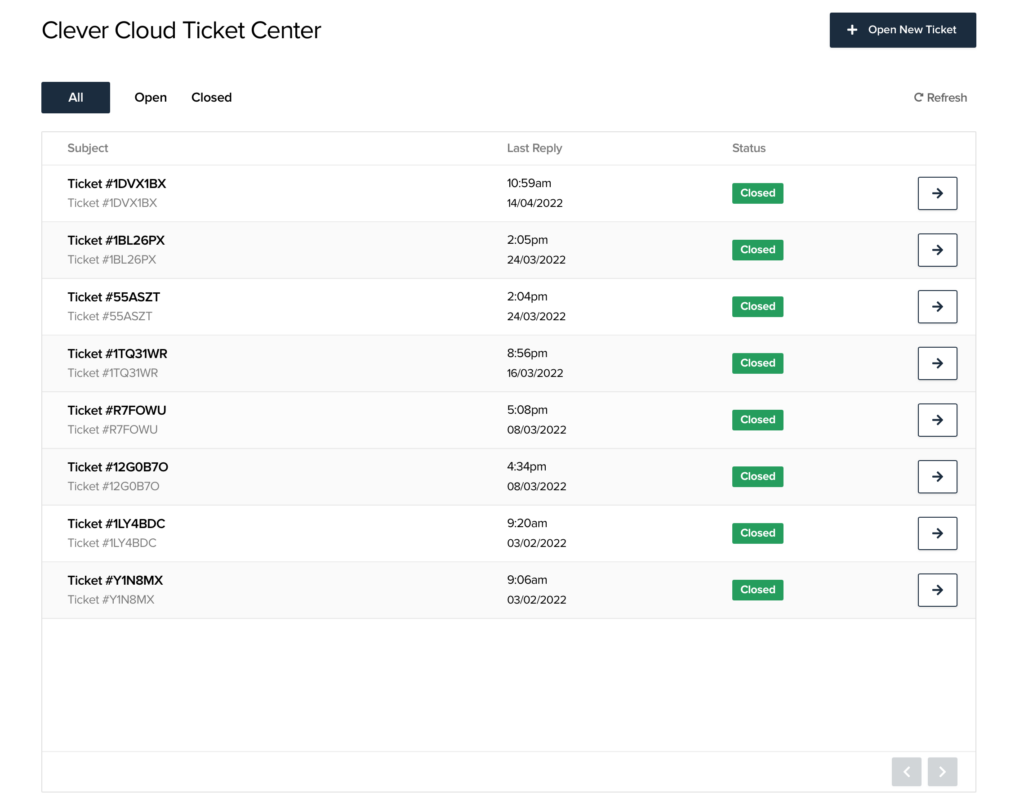Screen dimensions: 1024x806
Task: Select the All tickets filter
Action: 75,97
